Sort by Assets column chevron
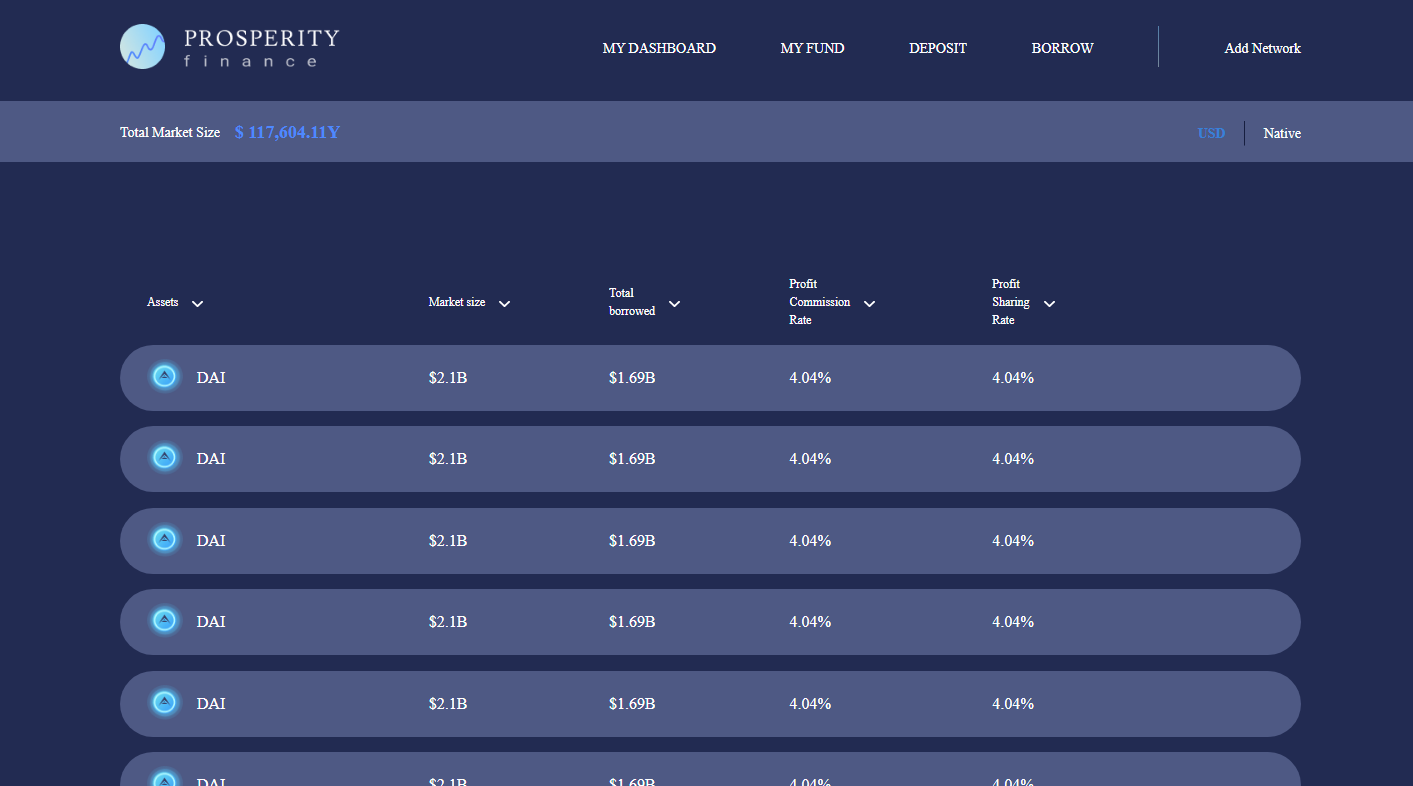 coord(197,304)
